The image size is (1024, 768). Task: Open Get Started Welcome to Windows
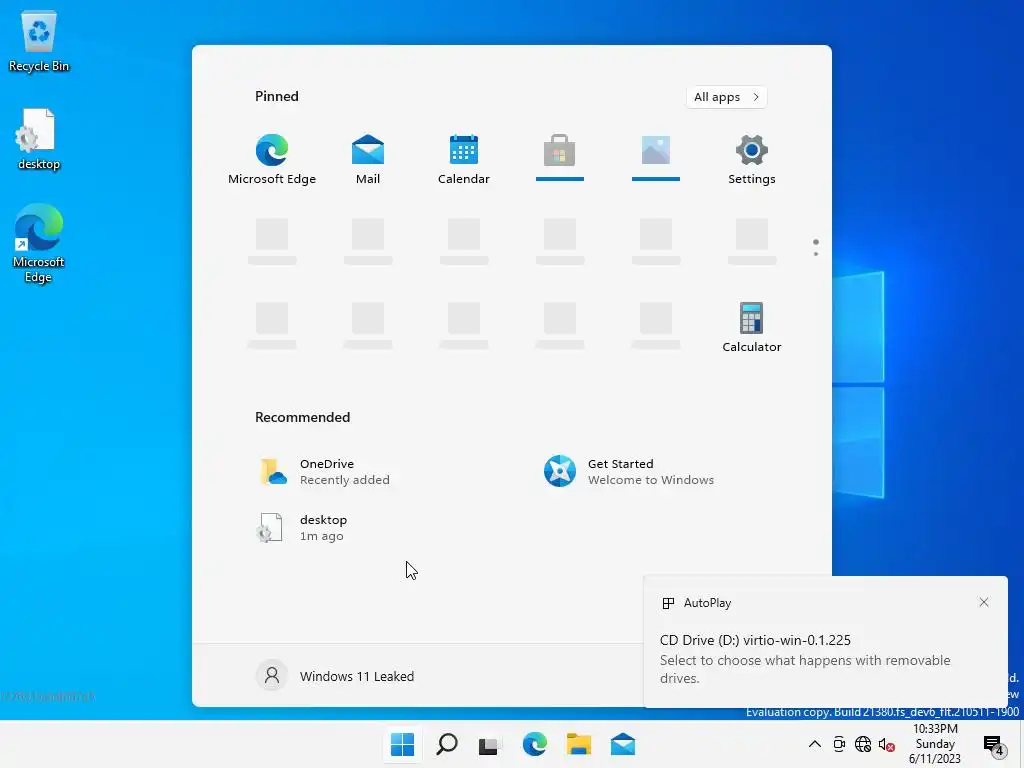[630, 472]
